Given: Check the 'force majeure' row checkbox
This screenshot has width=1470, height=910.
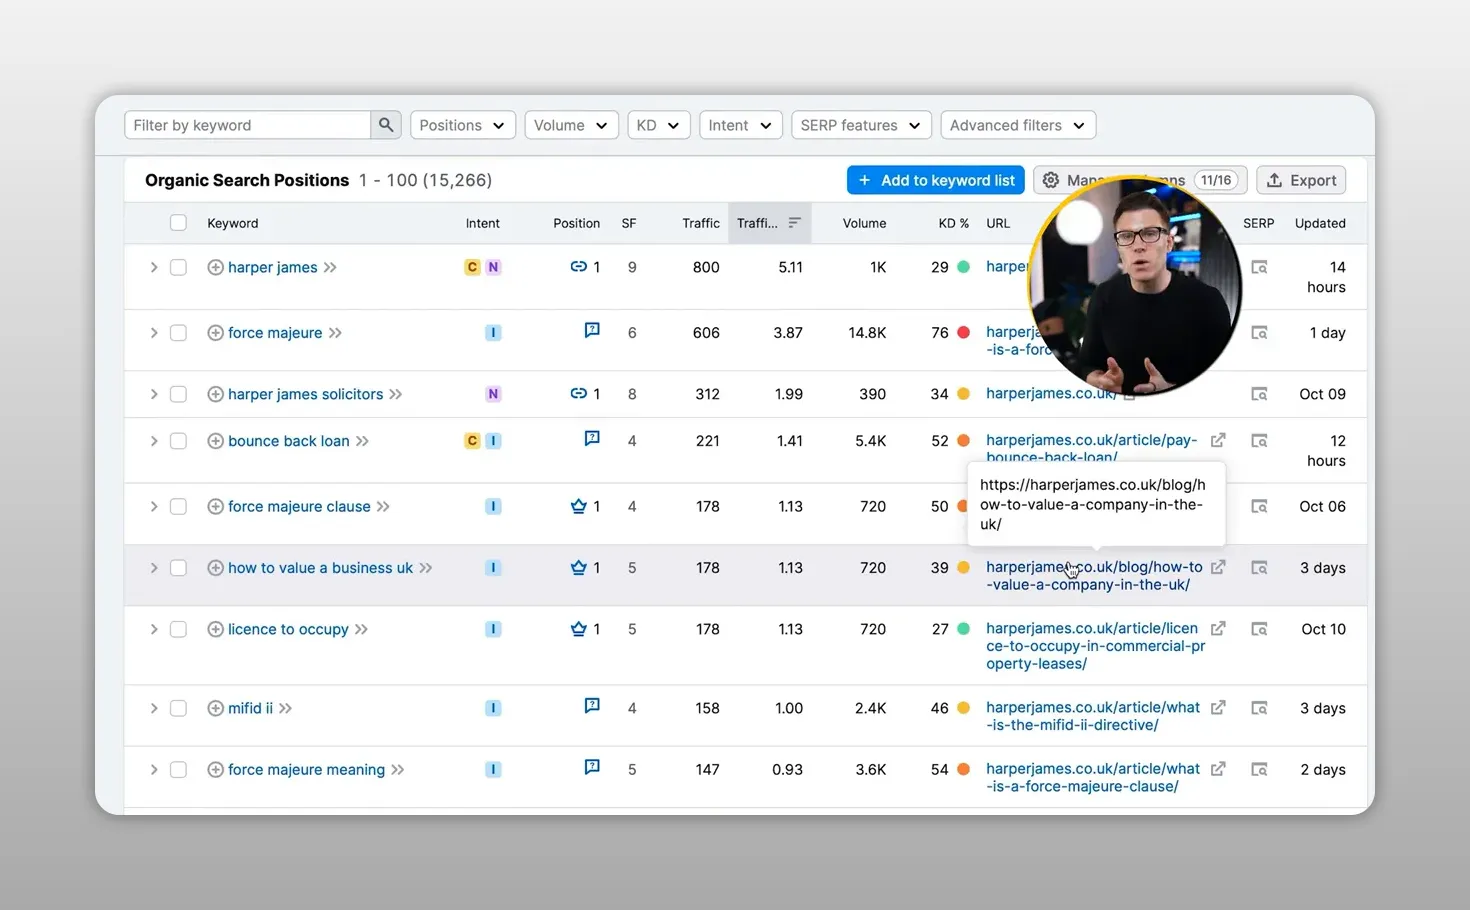Looking at the screenshot, I should [x=178, y=333].
